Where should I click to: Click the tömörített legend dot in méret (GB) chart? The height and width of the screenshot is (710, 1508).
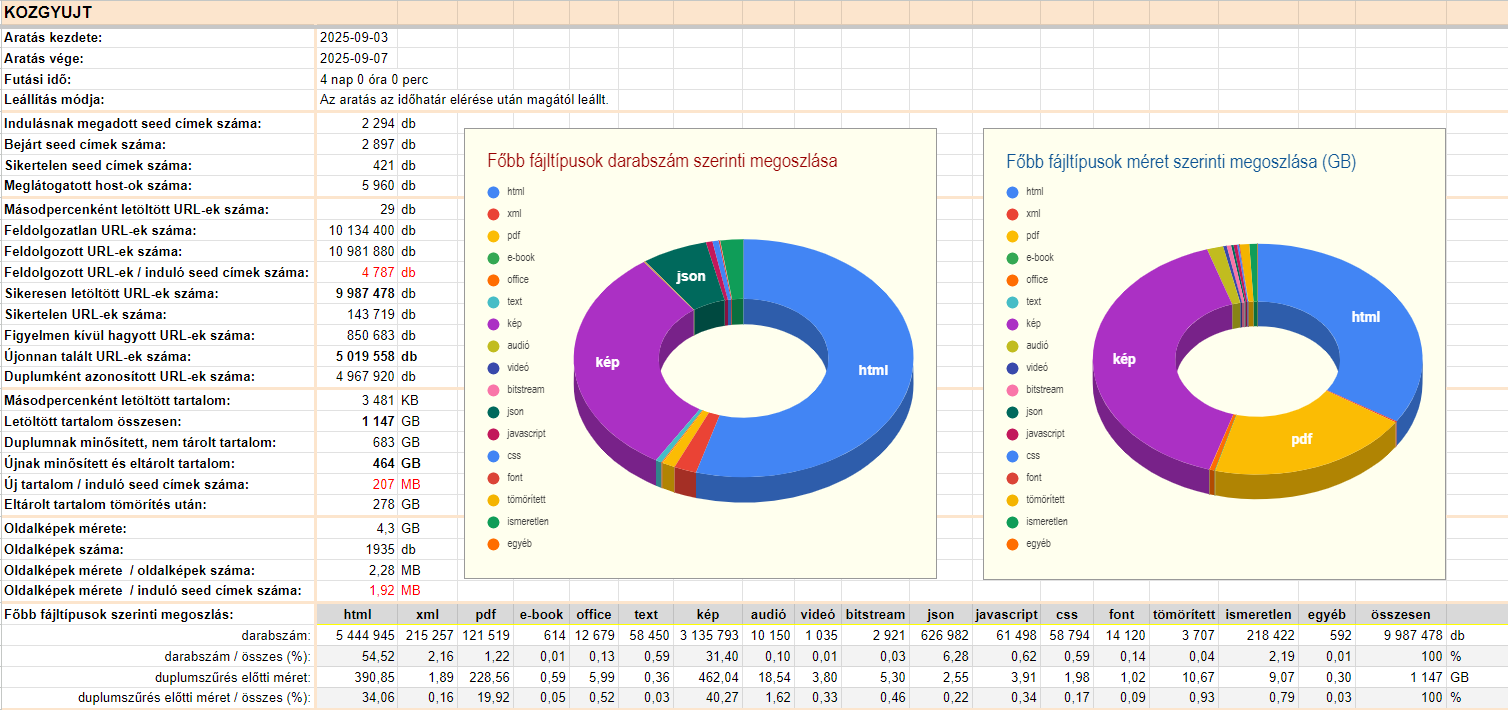[x=1012, y=500]
